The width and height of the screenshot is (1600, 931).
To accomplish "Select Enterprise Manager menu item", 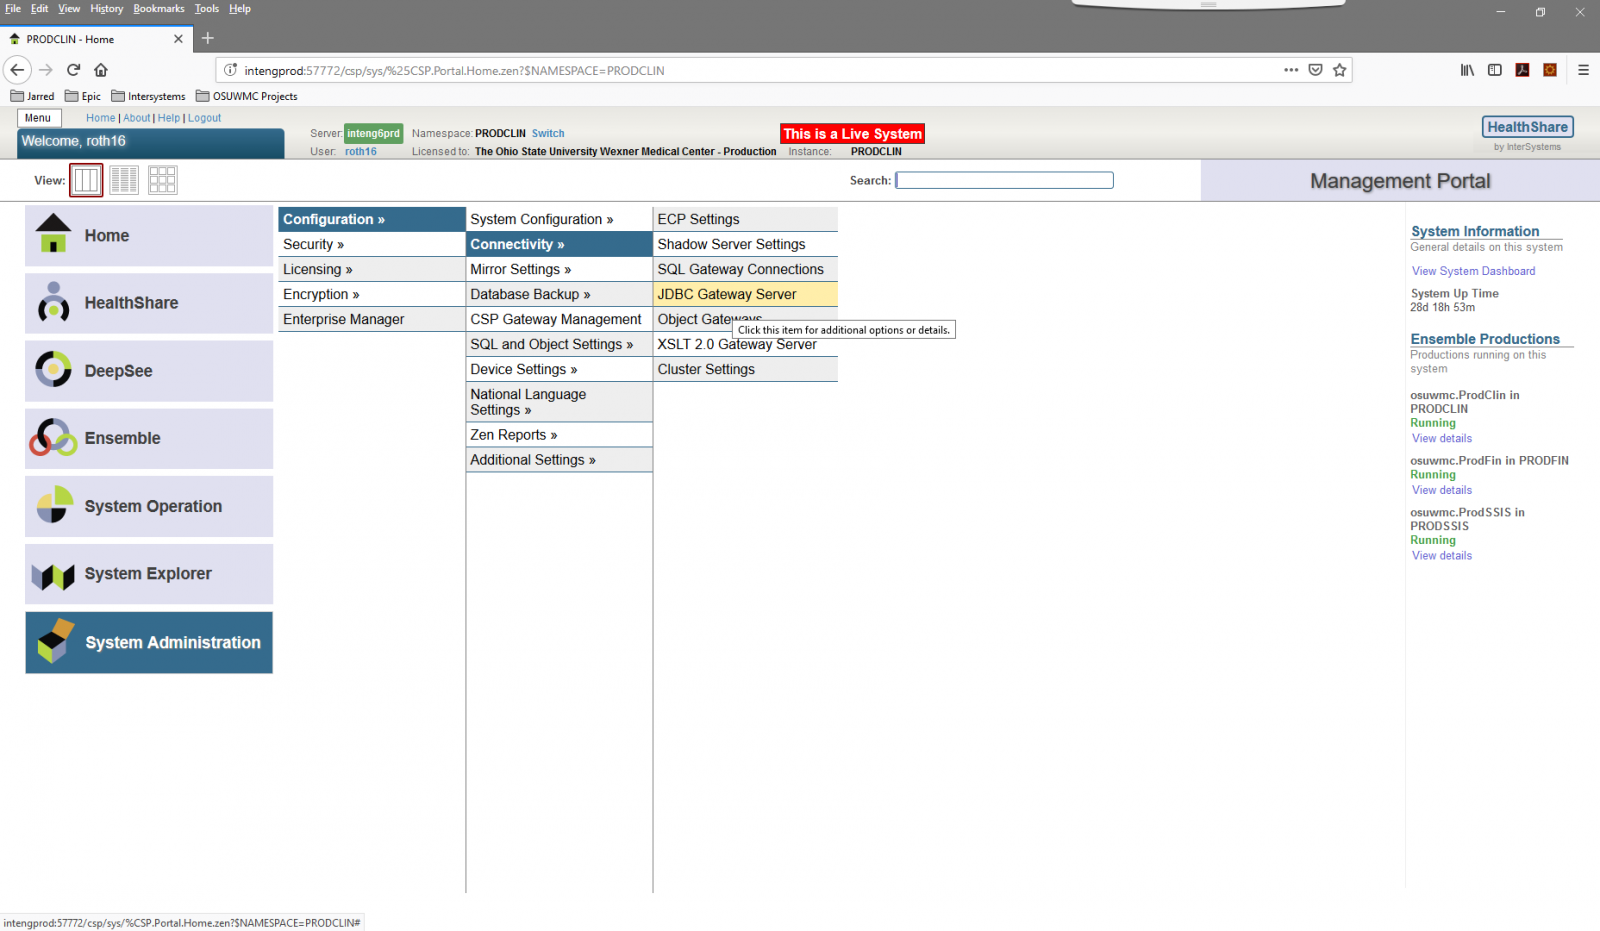I will (x=372, y=319).
